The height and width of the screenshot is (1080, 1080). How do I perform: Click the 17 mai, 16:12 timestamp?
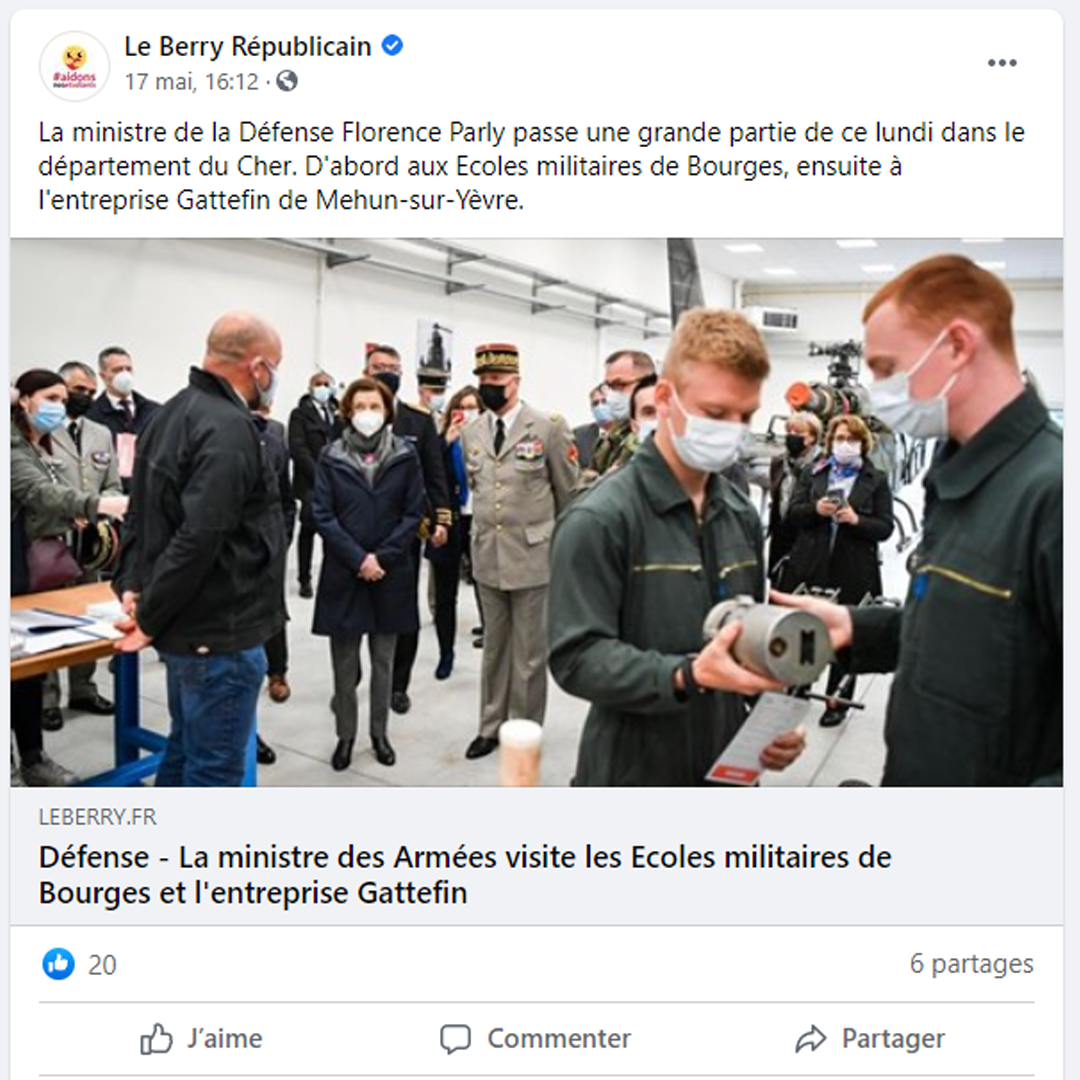click(x=191, y=82)
